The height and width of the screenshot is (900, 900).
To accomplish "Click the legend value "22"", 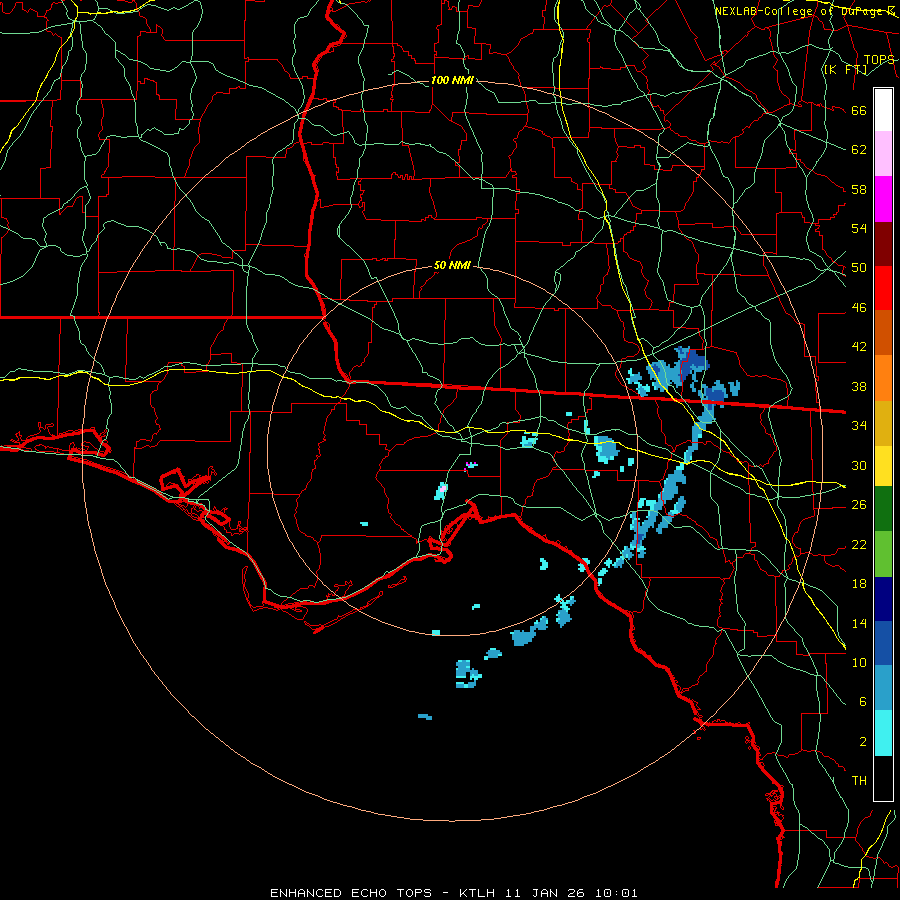I will (859, 545).
